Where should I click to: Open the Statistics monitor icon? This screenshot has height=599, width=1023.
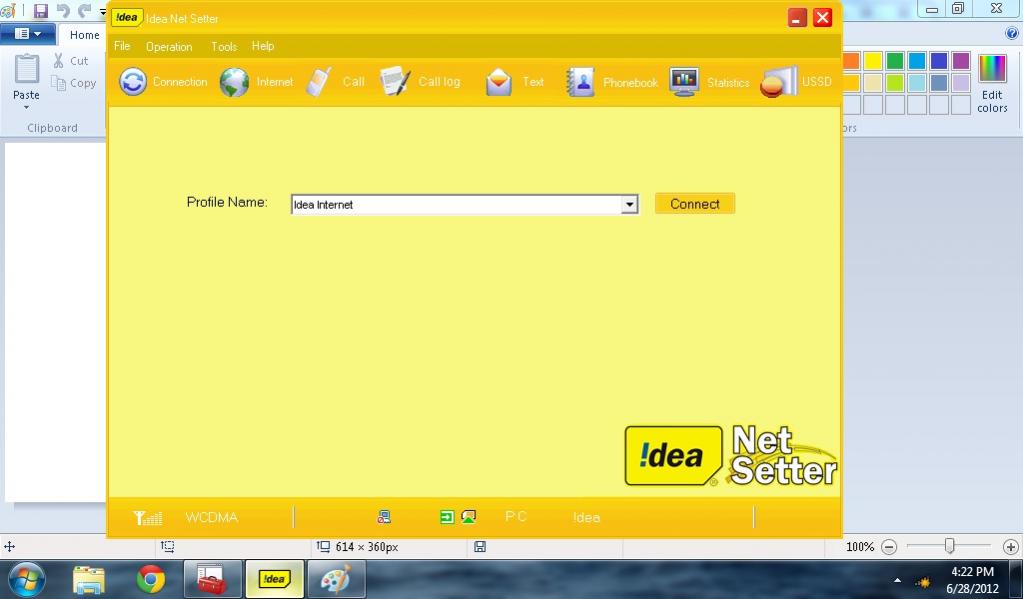click(x=684, y=82)
